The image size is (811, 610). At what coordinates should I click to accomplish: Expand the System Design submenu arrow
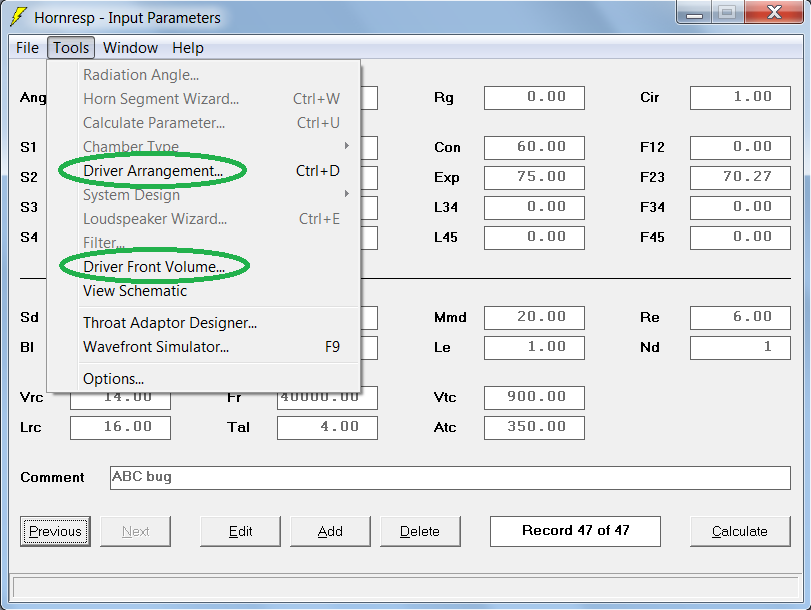347,194
